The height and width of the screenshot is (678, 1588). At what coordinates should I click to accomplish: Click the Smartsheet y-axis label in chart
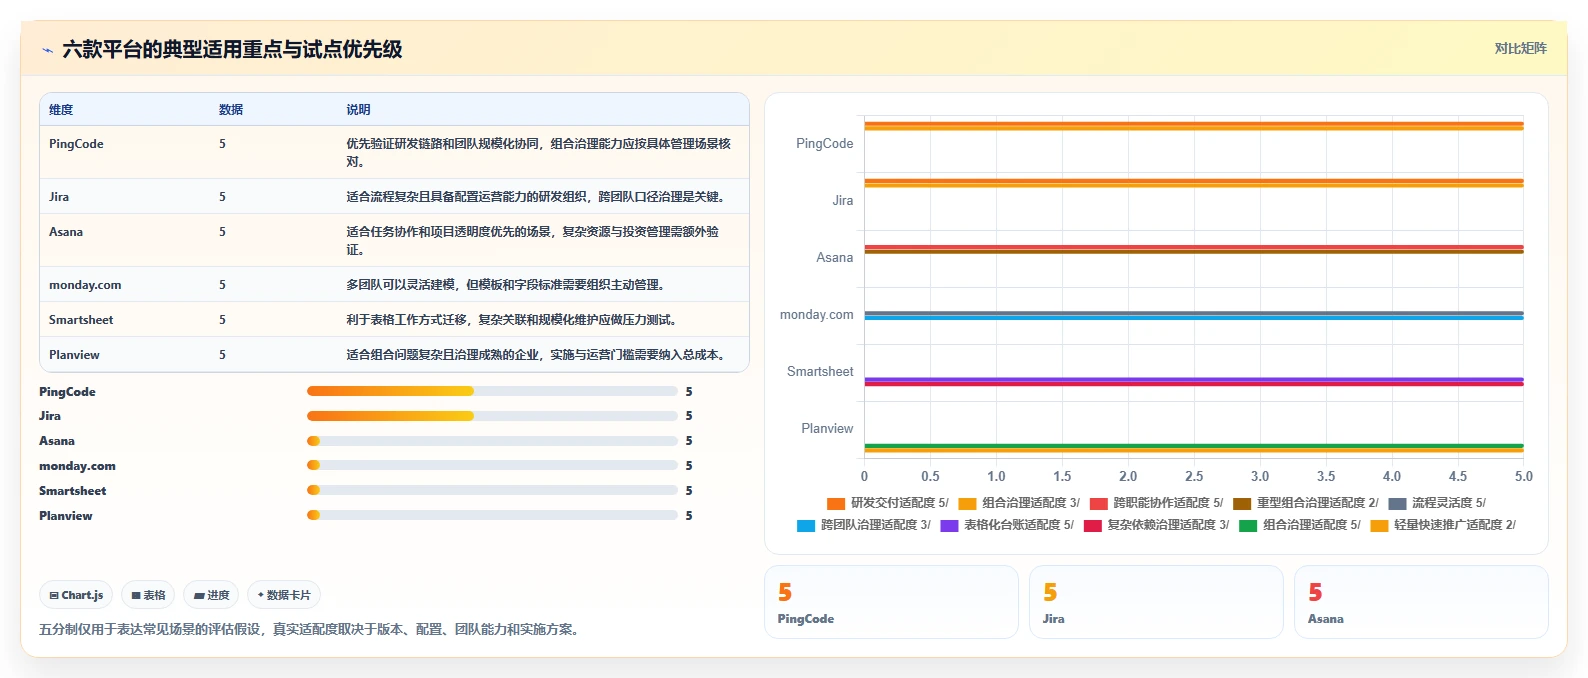[820, 372]
